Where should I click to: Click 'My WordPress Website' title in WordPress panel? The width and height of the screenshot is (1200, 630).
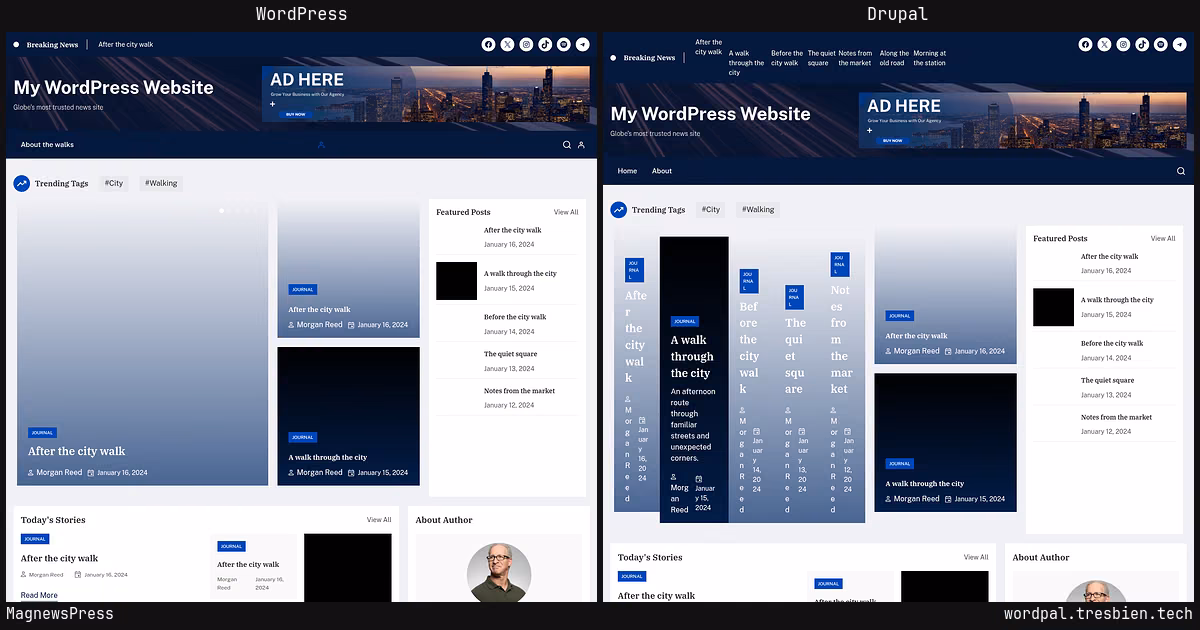click(x=113, y=88)
